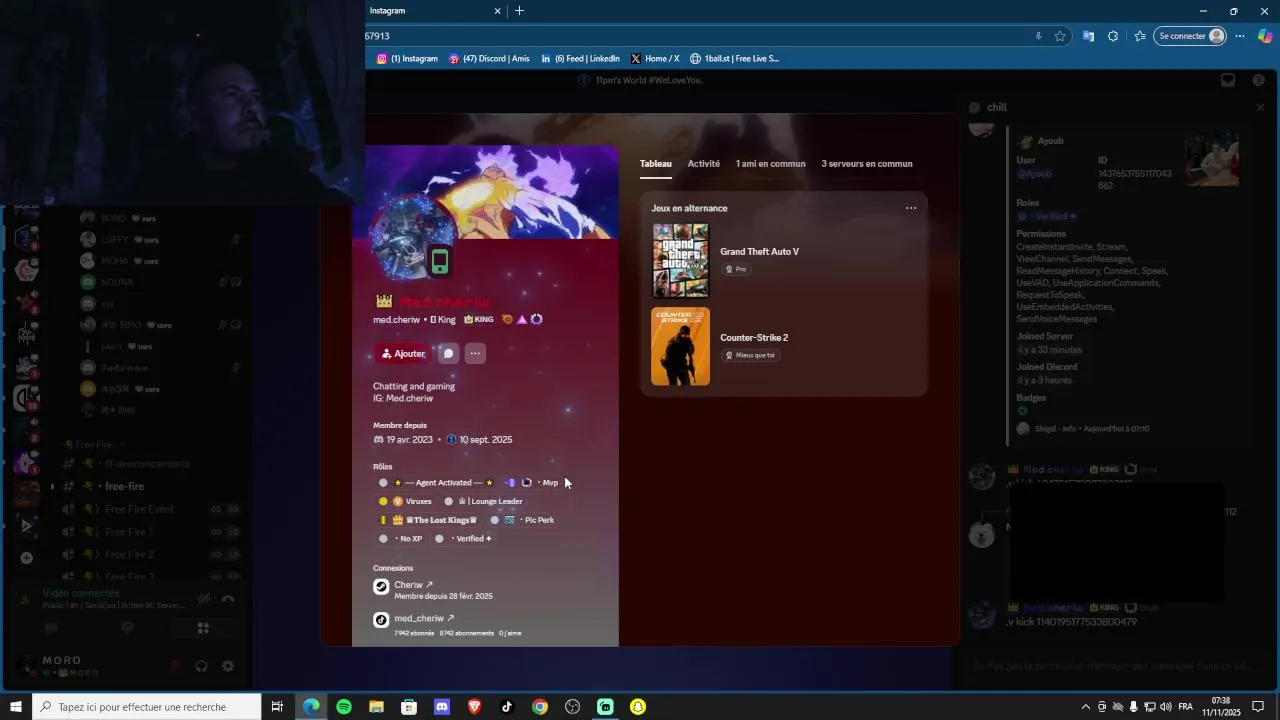Open profile more options ellipsis button
Viewport: 1280px width, 720px height.
pos(475,354)
